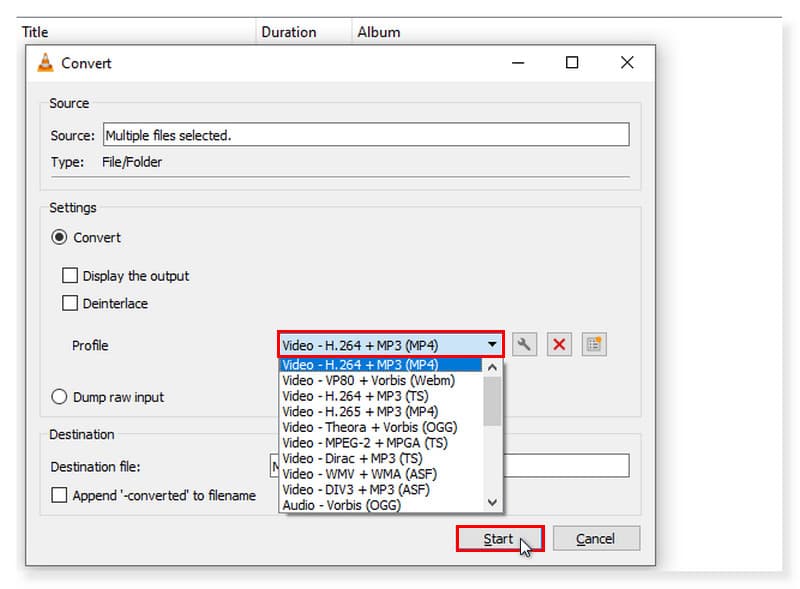Screen dimensions: 800x589
Task: Select Video - H.265 + MP3 (MP4) profile
Action: (362, 411)
